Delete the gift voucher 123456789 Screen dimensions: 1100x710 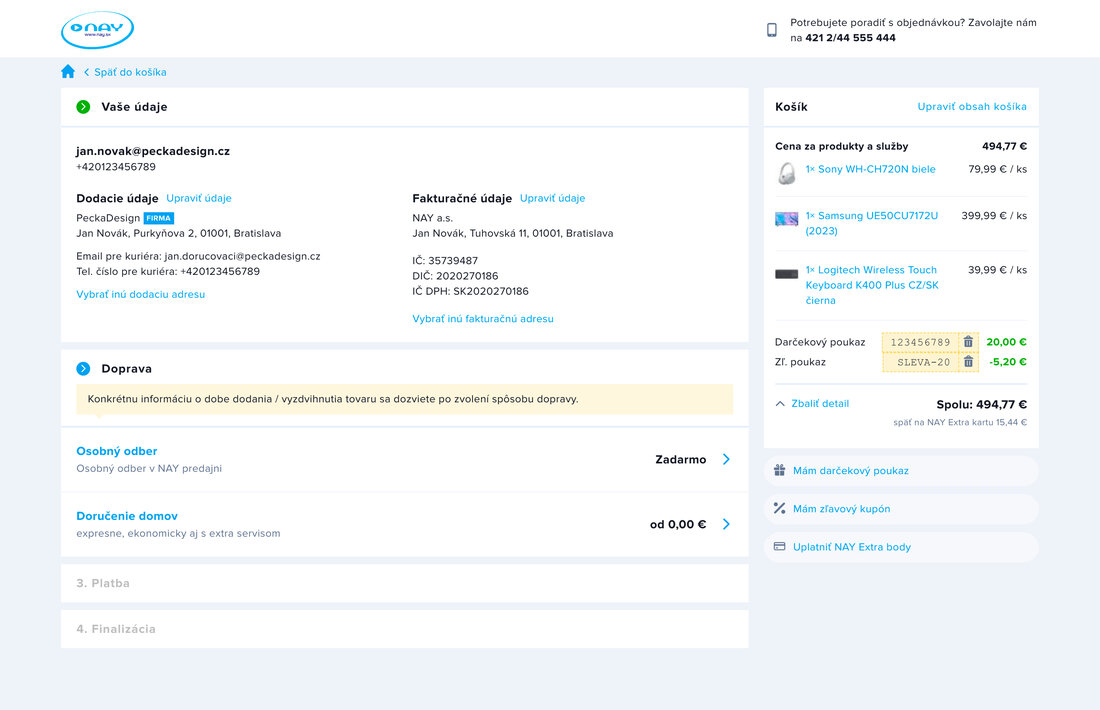968,342
